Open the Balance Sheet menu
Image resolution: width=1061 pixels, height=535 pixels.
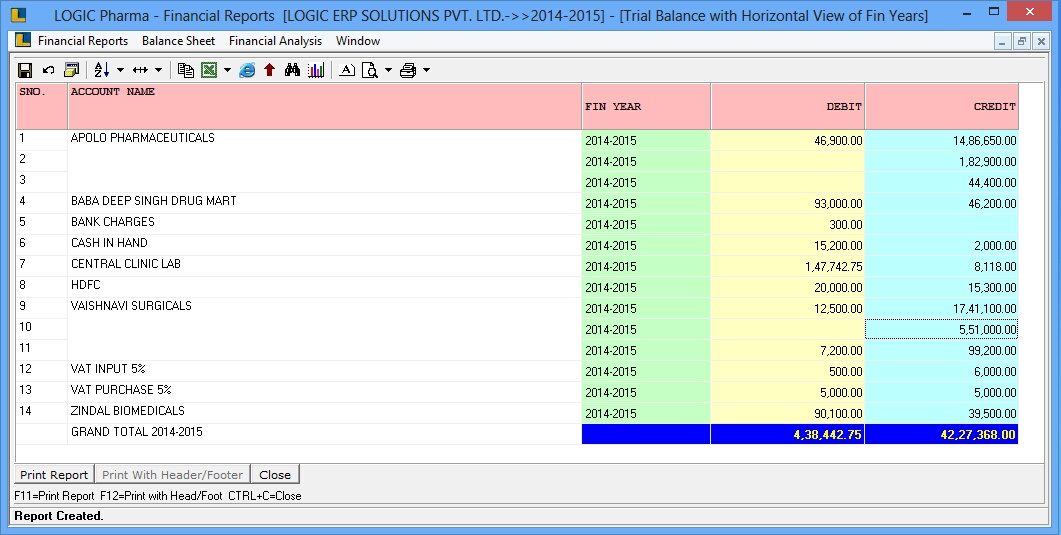pos(179,41)
